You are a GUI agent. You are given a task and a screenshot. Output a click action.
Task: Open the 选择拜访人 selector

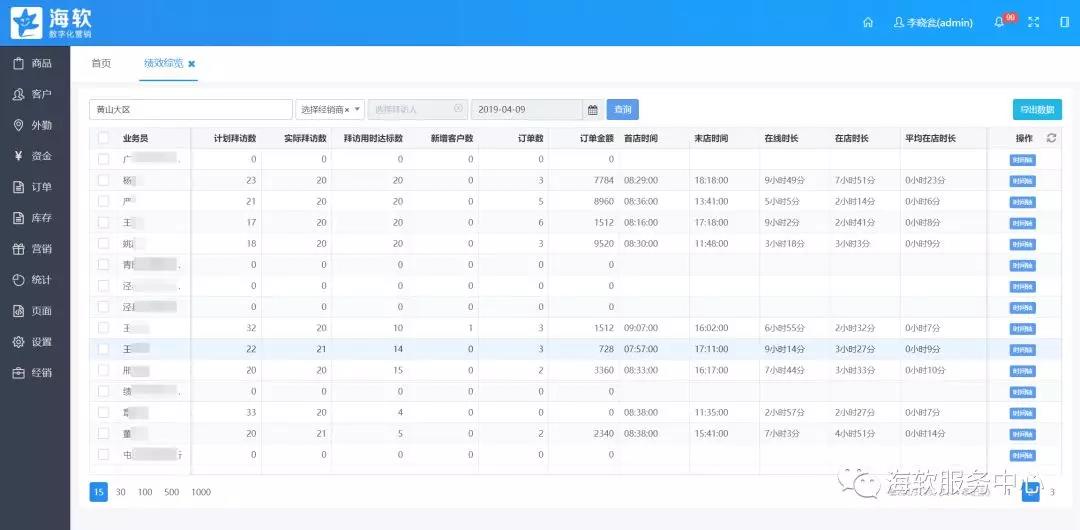[x=418, y=110]
